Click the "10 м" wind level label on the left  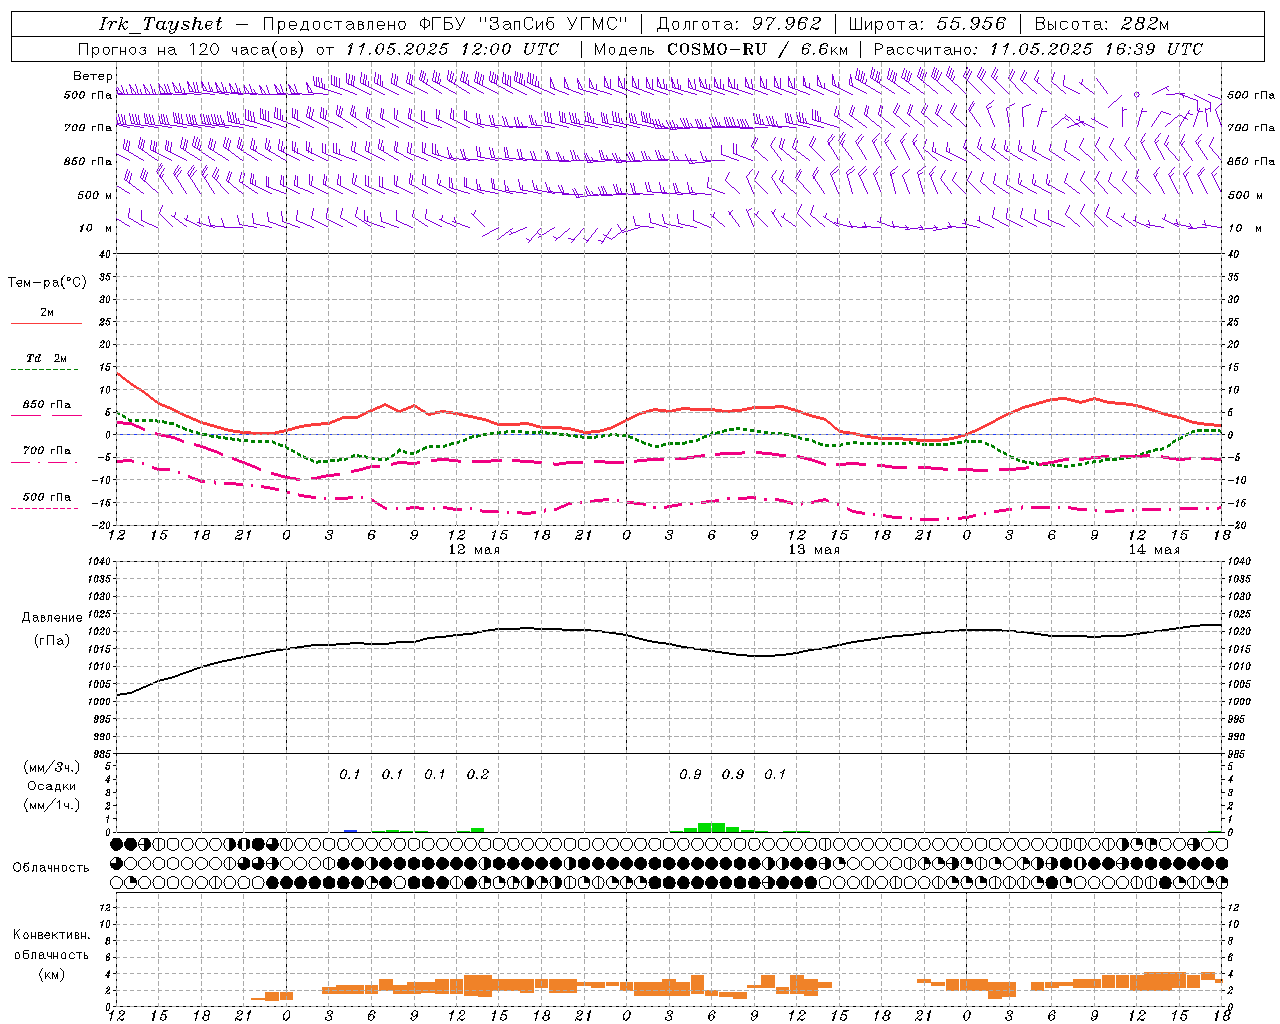coord(96,229)
